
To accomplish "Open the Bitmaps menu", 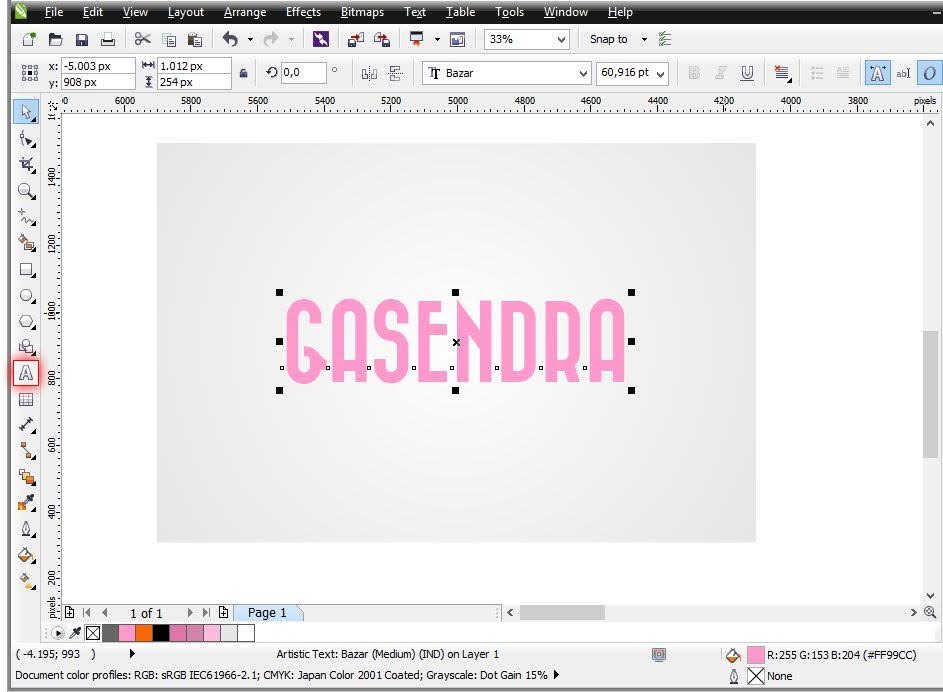I will (x=361, y=12).
